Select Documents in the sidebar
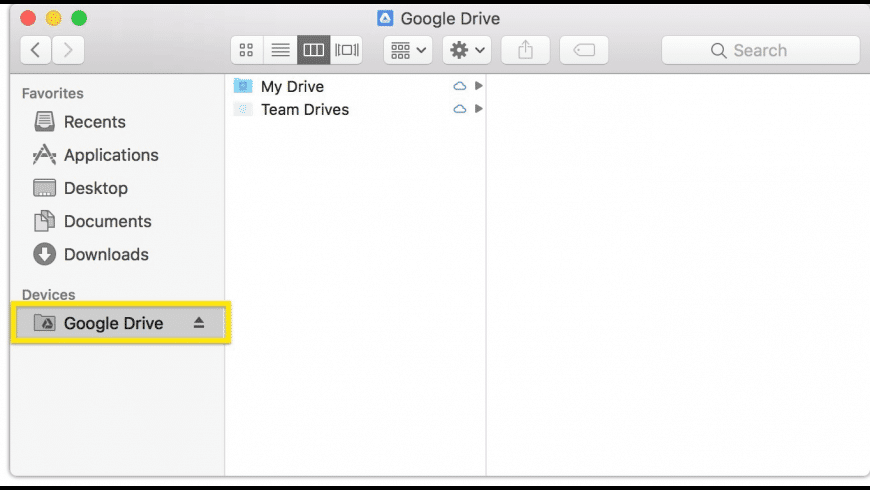This screenshot has width=870, height=490. pyautogui.click(x=93, y=221)
